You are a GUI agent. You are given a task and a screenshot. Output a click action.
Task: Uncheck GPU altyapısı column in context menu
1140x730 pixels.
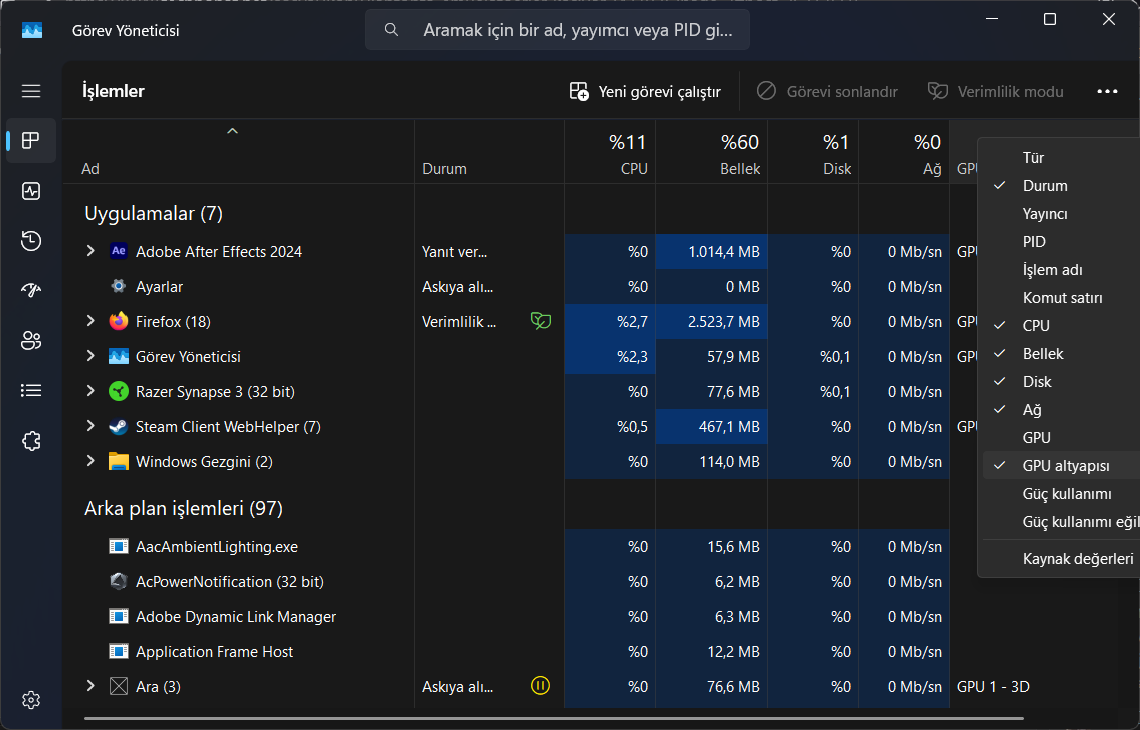(x=1061, y=466)
